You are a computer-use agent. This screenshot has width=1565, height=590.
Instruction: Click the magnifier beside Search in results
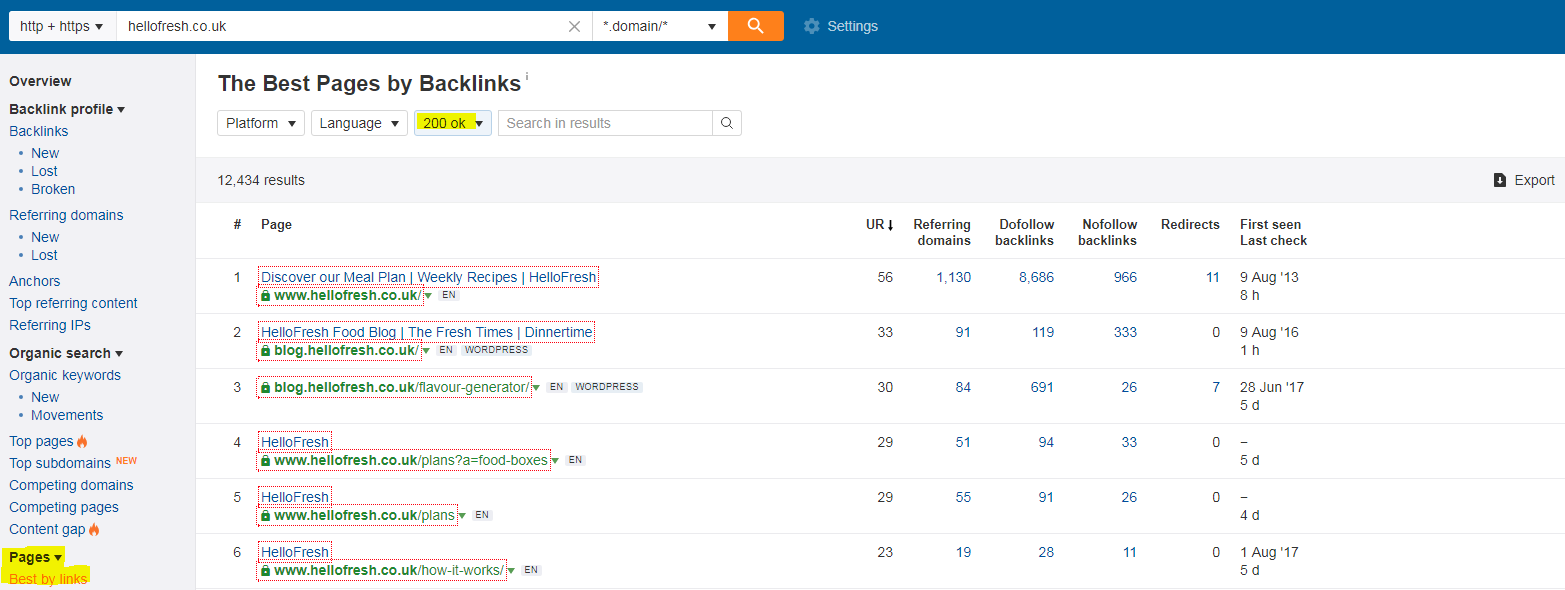[x=727, y=123]
